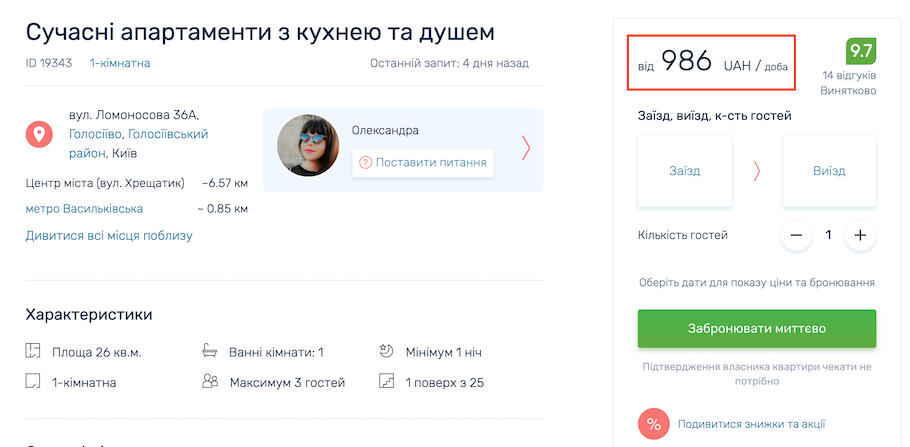This screenshot has height=447, width=910.
Task: Open host Олександра's profile photo
Action: [308, 145]
